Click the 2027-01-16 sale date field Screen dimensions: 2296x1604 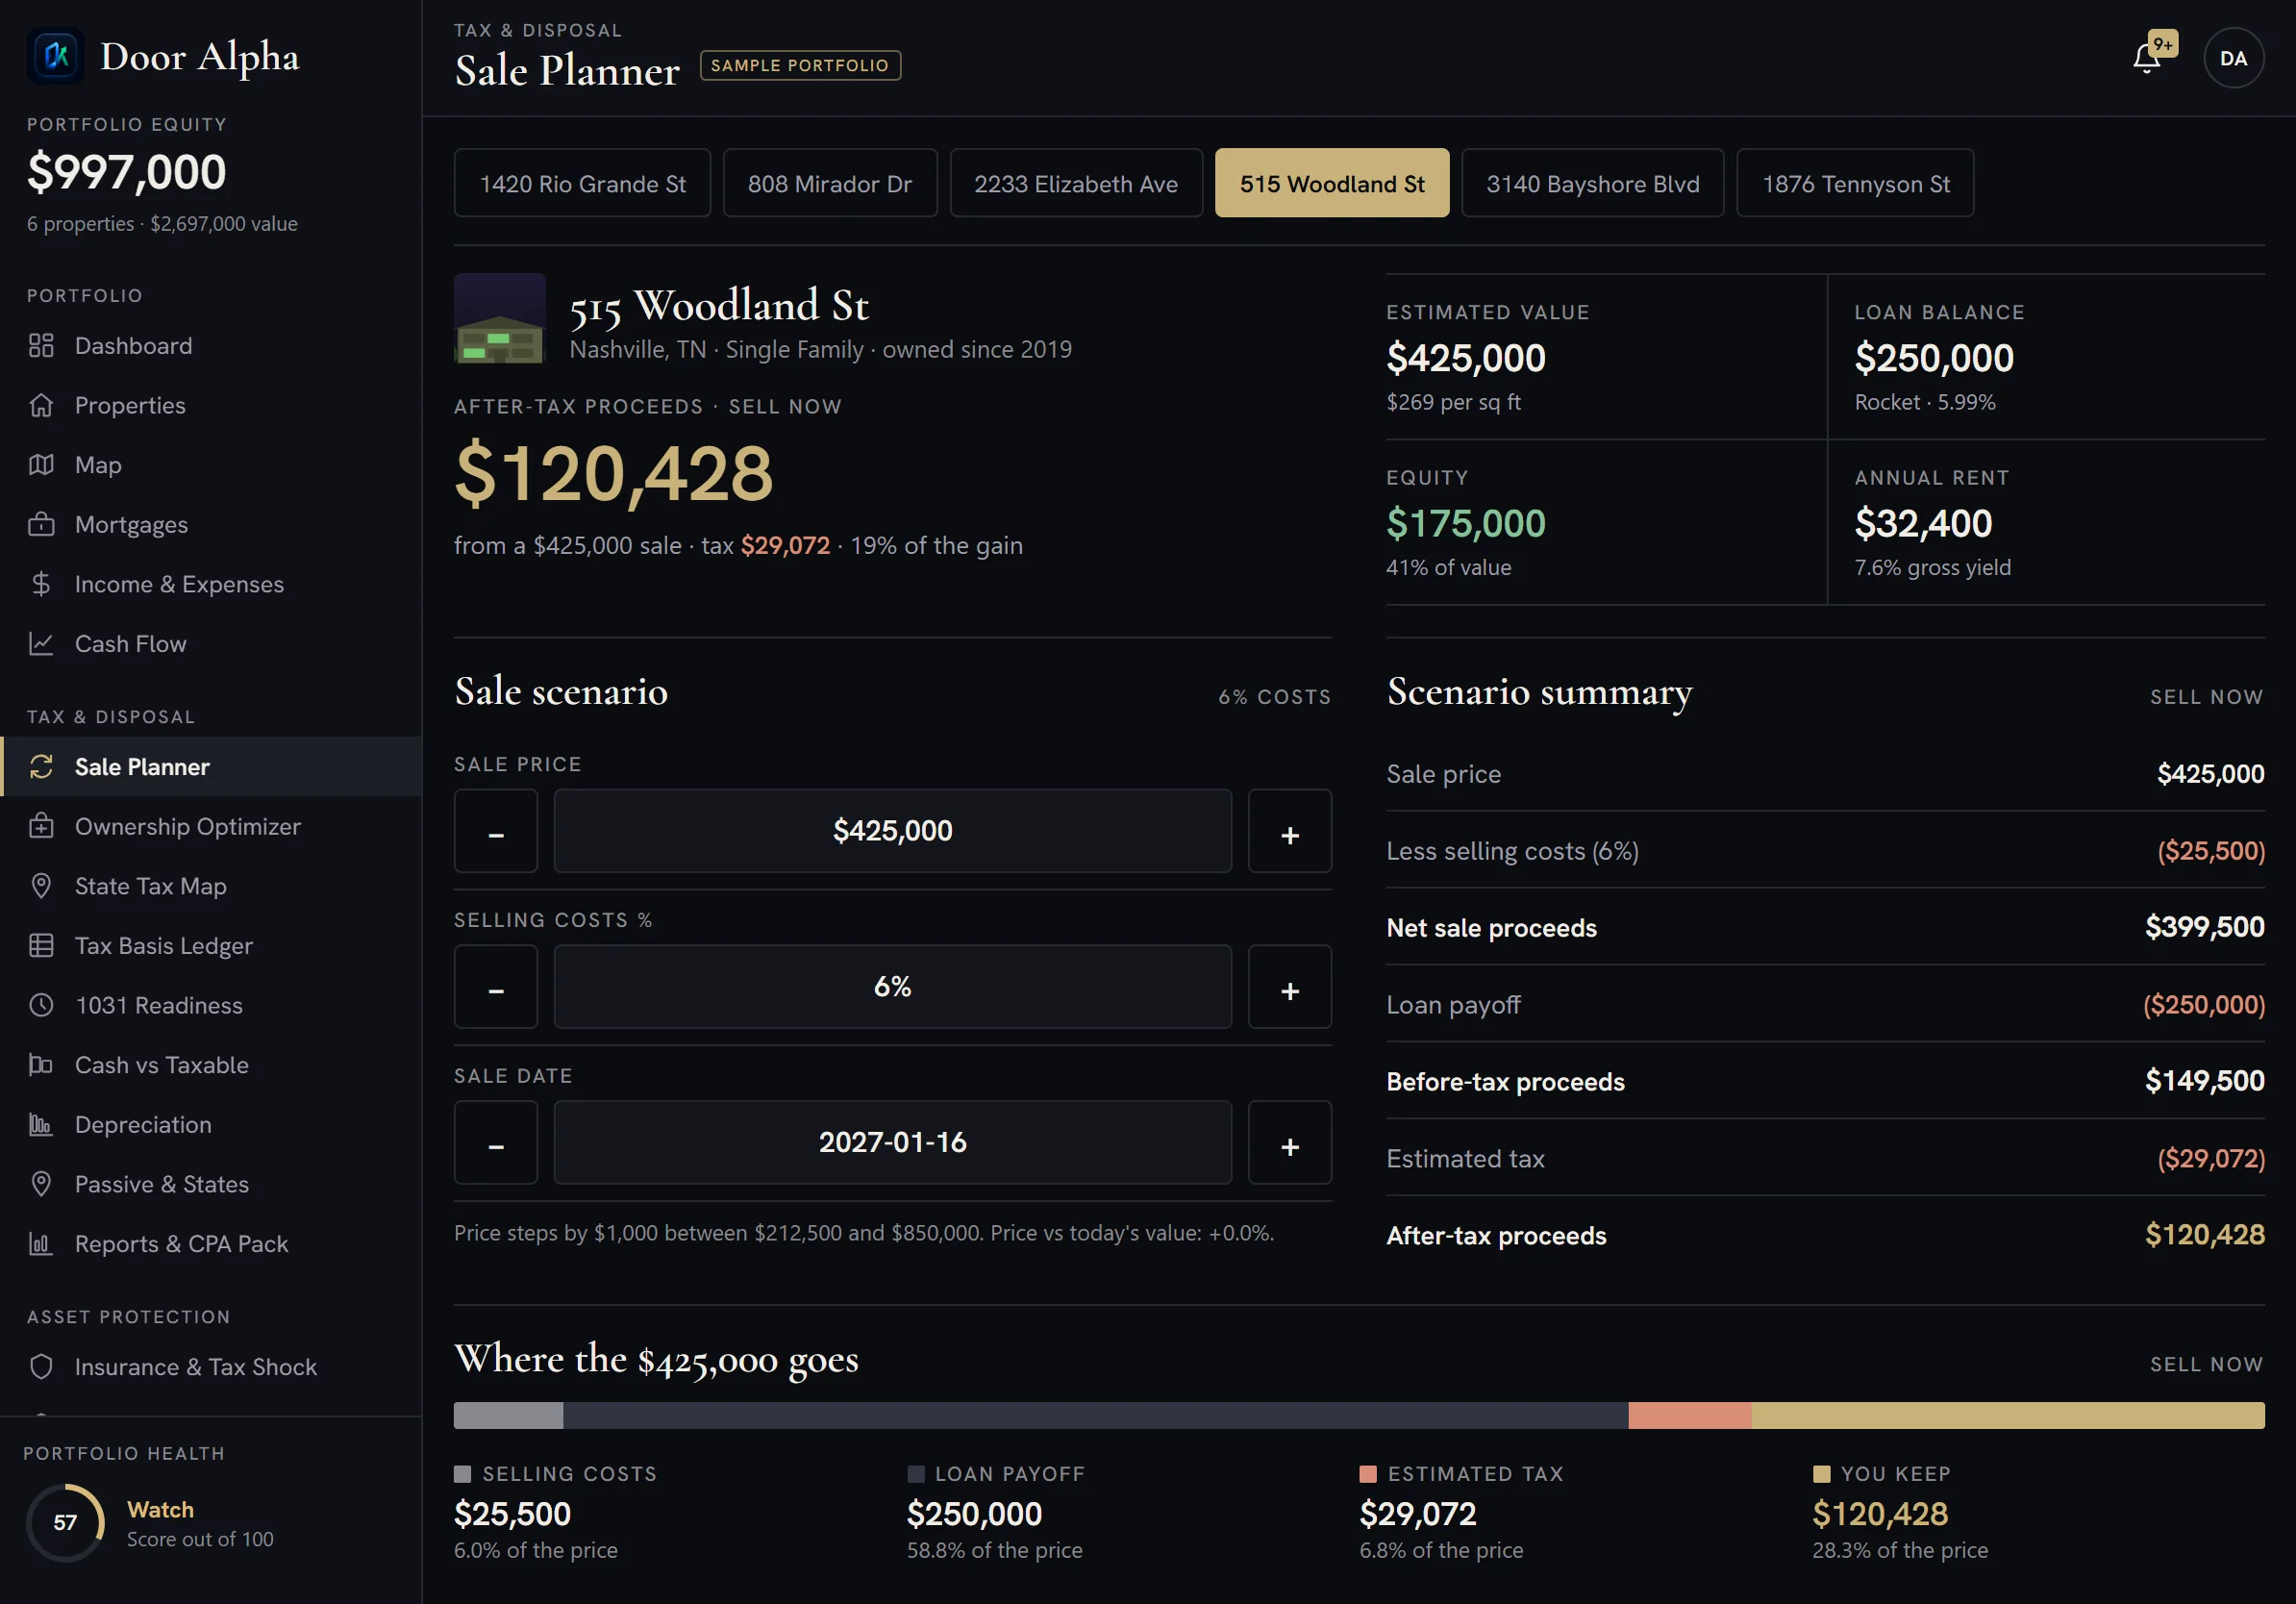click(893, 1143)
